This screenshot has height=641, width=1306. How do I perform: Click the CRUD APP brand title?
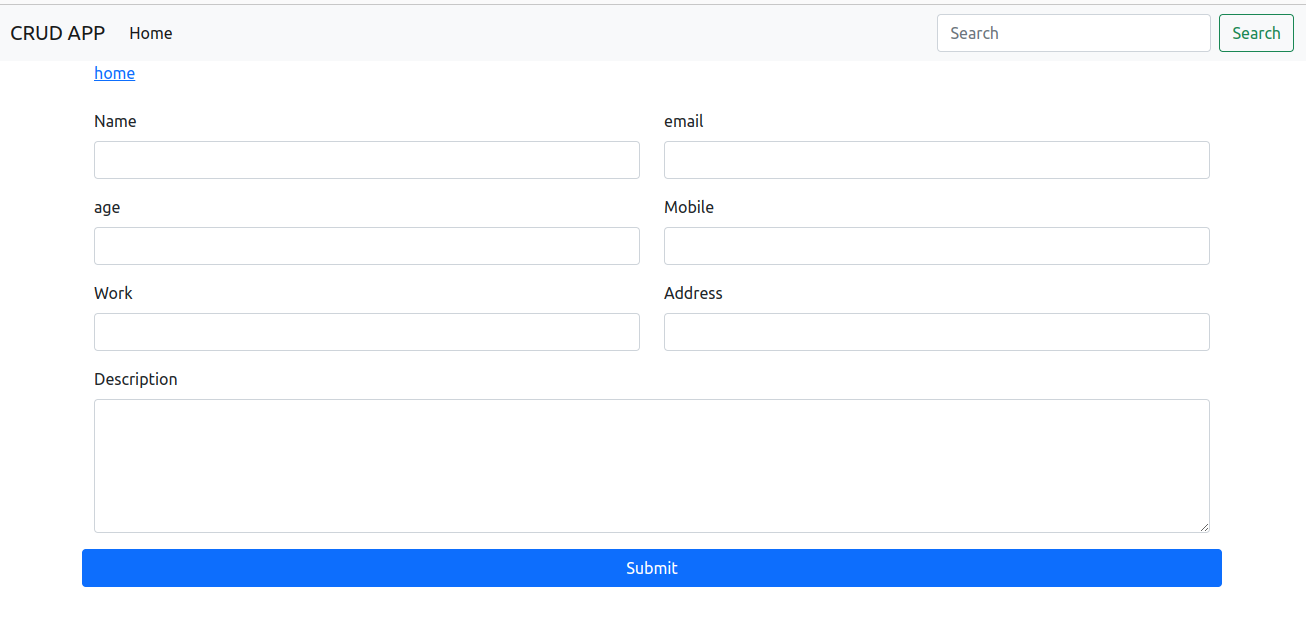pos(57,33)
